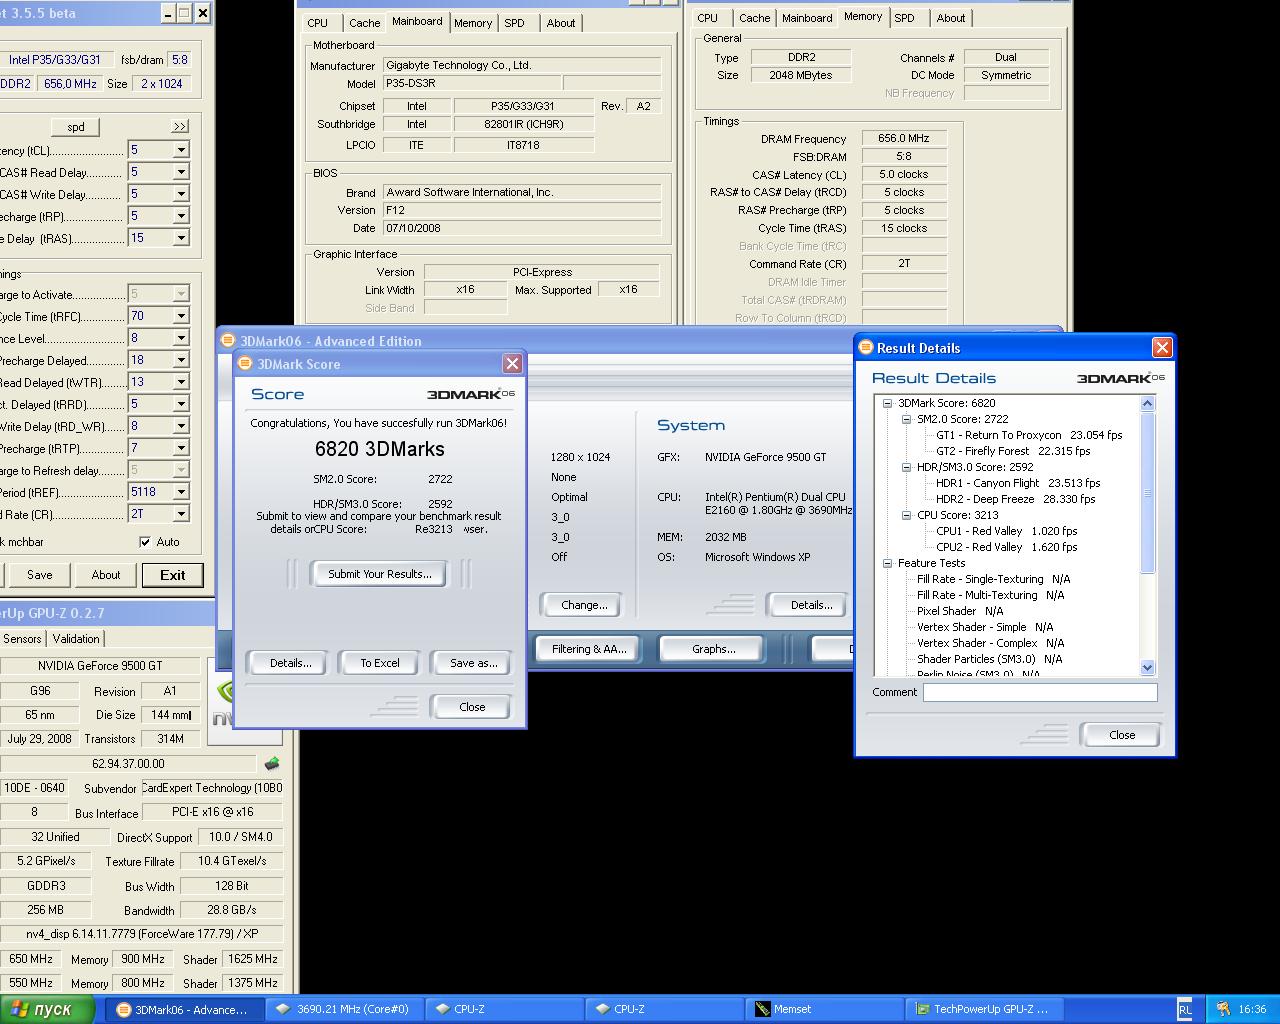Open the Mainboard tab in the CPU-Z Memory window
The width and height of the screenshot is (1280, 1024).
click(x=807, y=18)
